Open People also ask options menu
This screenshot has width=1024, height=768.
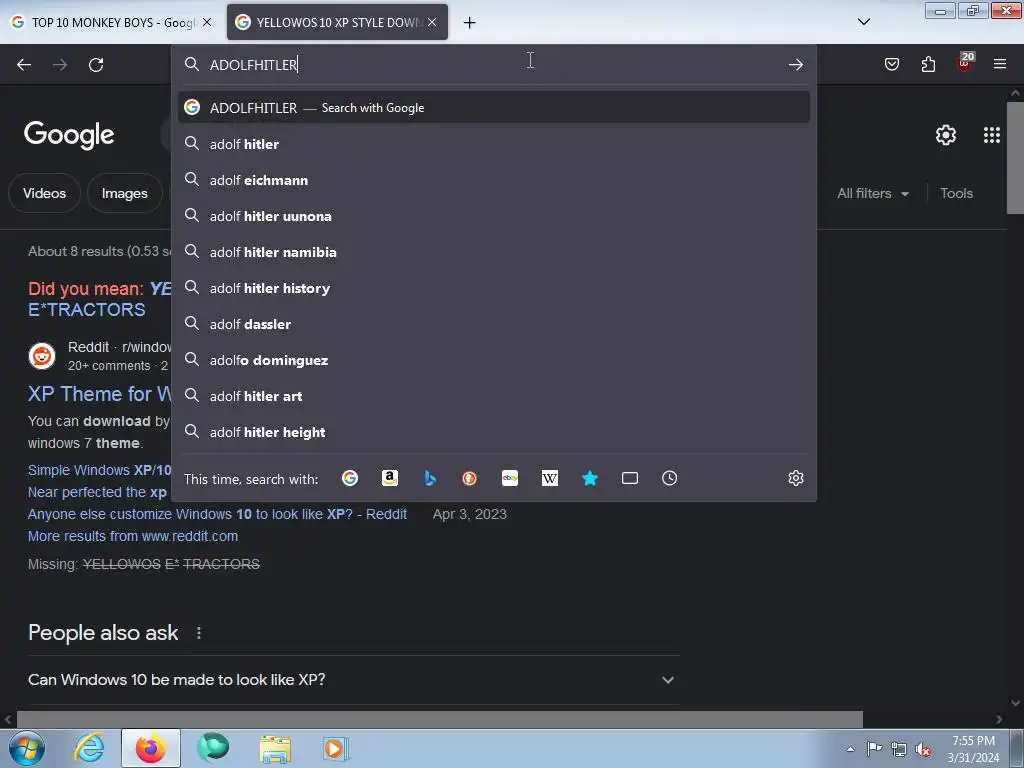(199, 633)
